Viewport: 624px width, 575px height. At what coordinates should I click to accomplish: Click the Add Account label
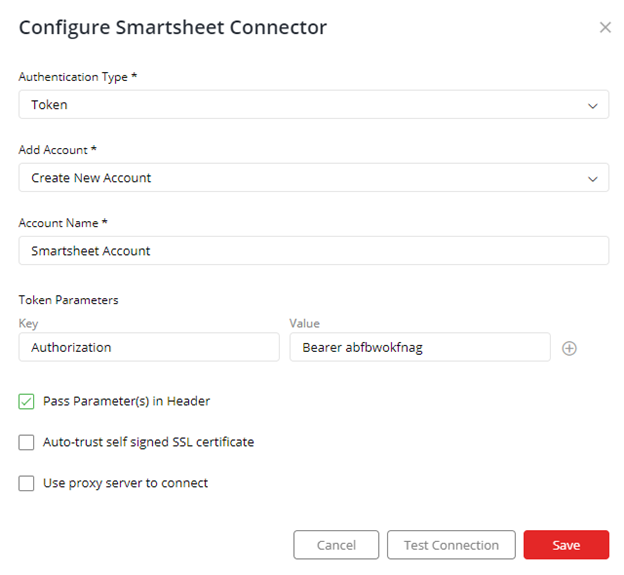coord(57,150)
